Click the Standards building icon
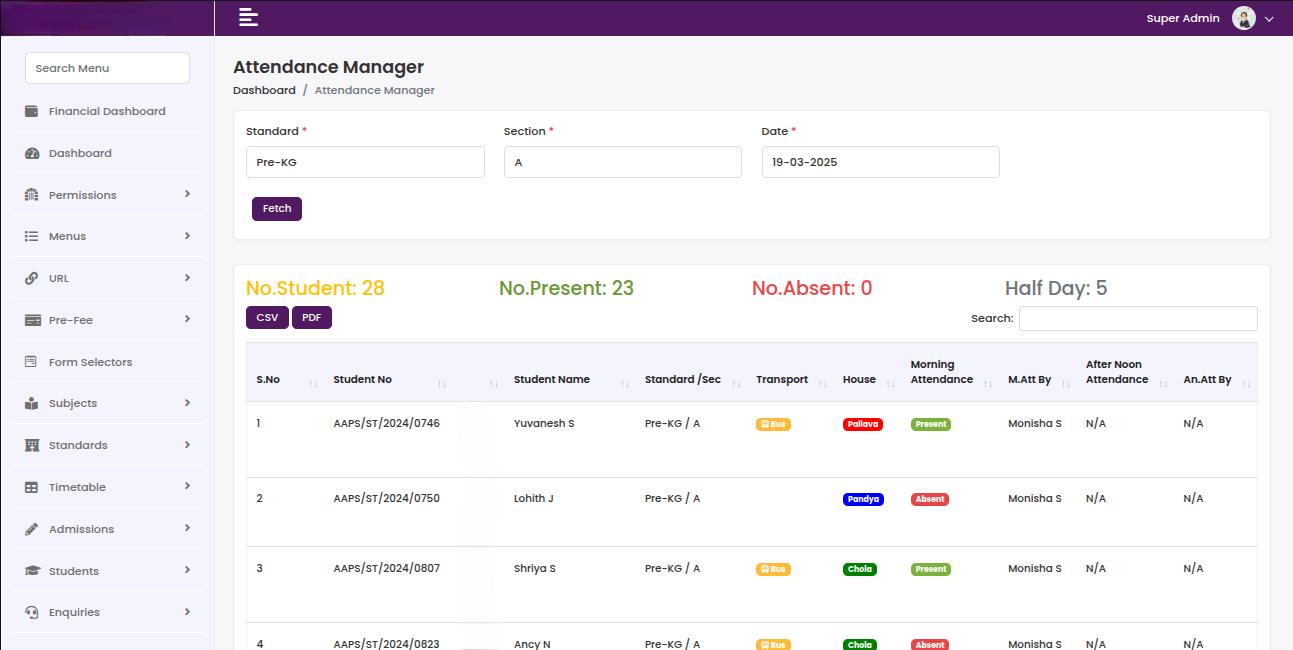This screenshot has width=1293, height=650. pos(31,445)
